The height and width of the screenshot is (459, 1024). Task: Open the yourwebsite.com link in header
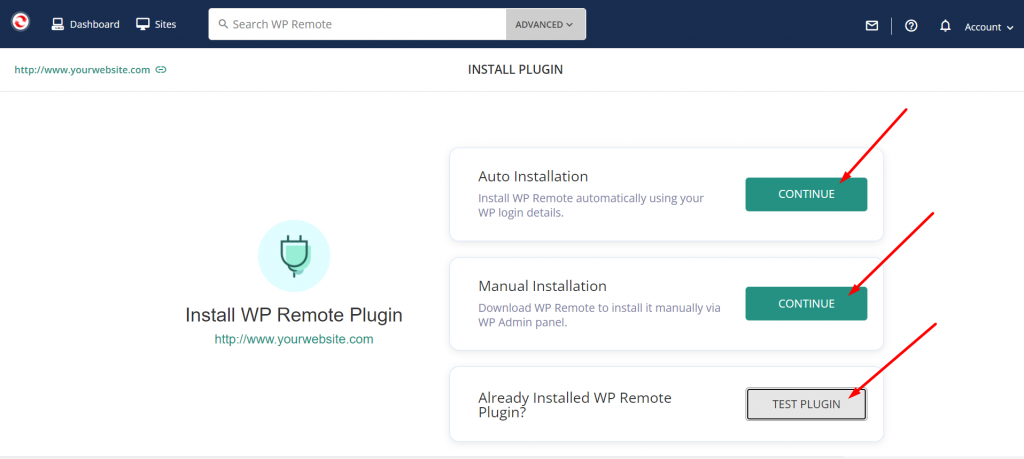pos(82,69)
